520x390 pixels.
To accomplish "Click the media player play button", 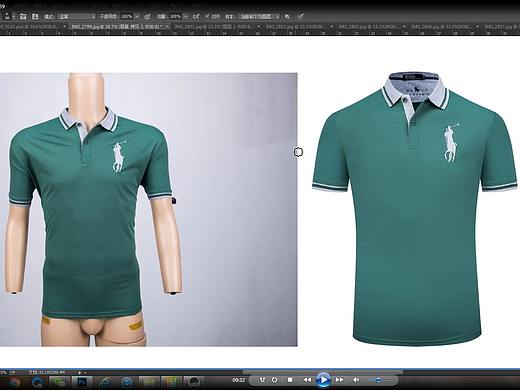I will click(323, 380).
